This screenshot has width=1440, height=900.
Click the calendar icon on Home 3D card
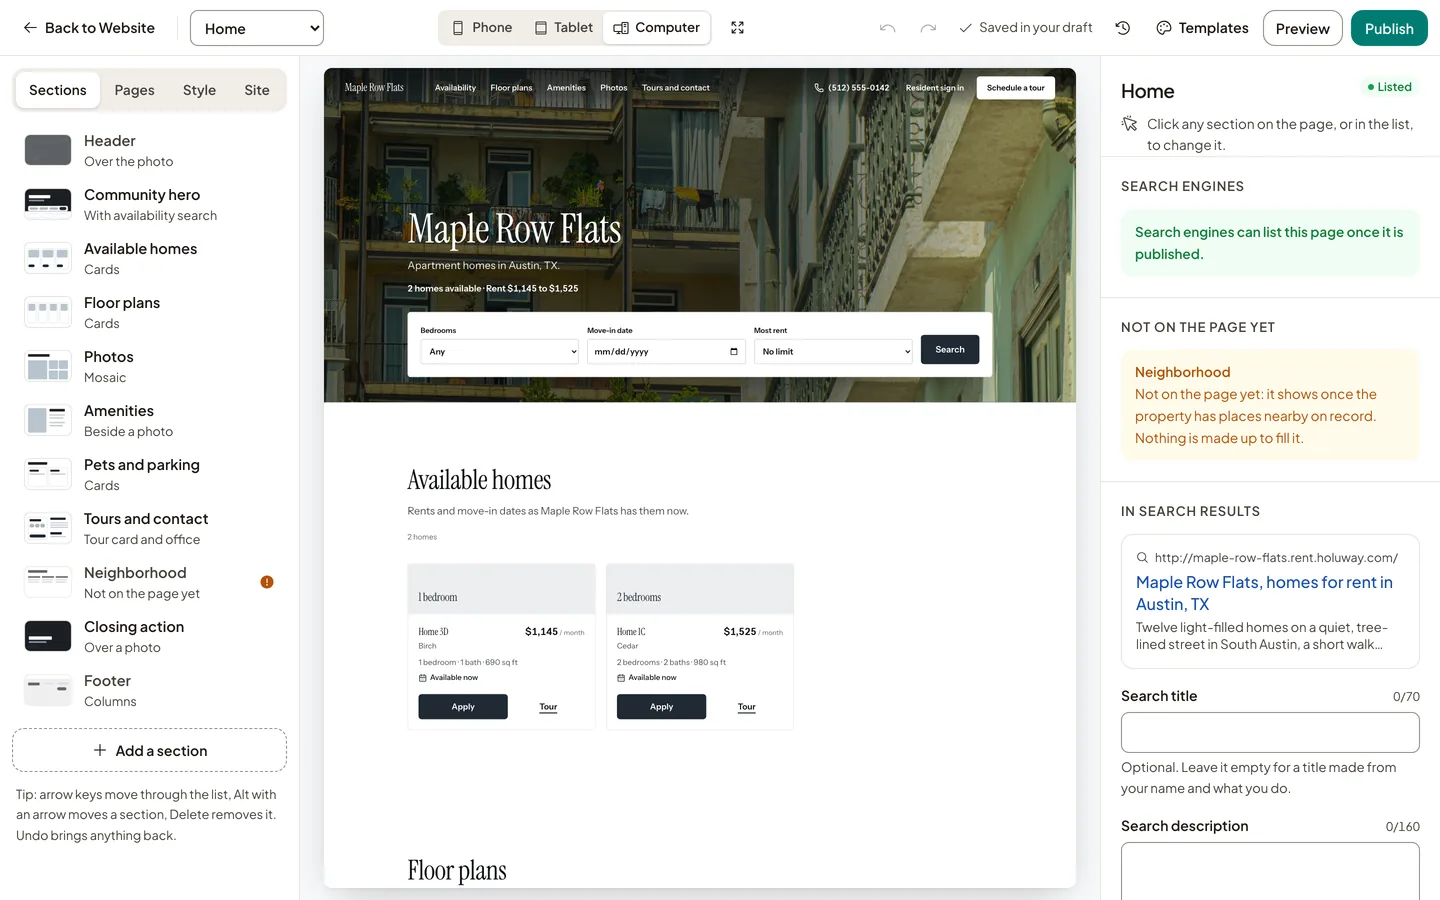[422, 678]
